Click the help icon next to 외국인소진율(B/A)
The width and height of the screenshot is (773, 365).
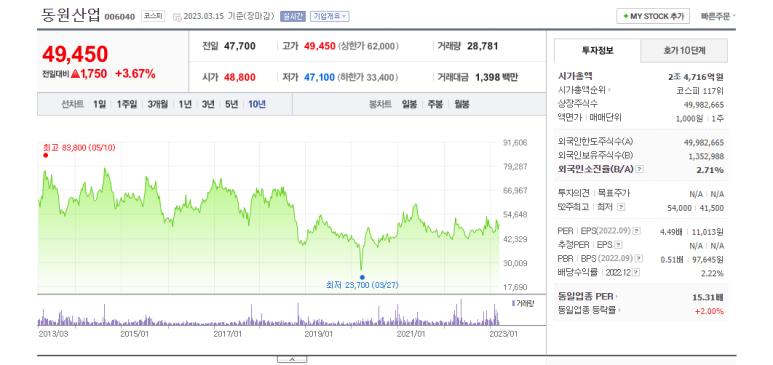[639, 169]
